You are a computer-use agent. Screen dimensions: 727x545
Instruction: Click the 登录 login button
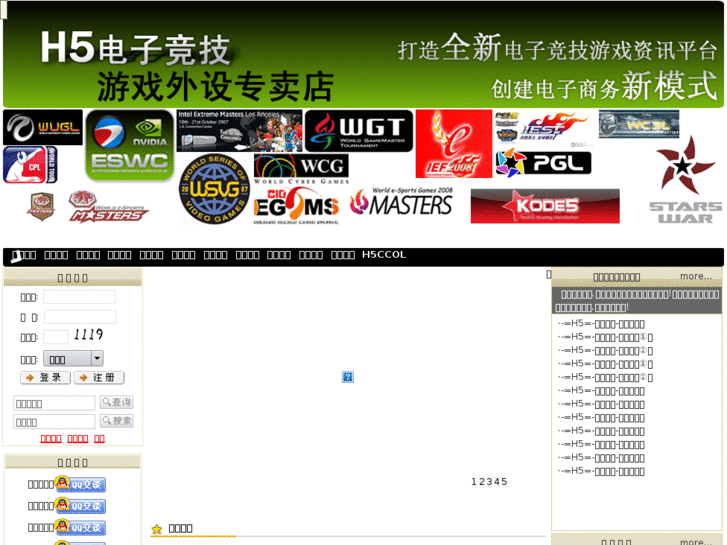click(45, 378)
